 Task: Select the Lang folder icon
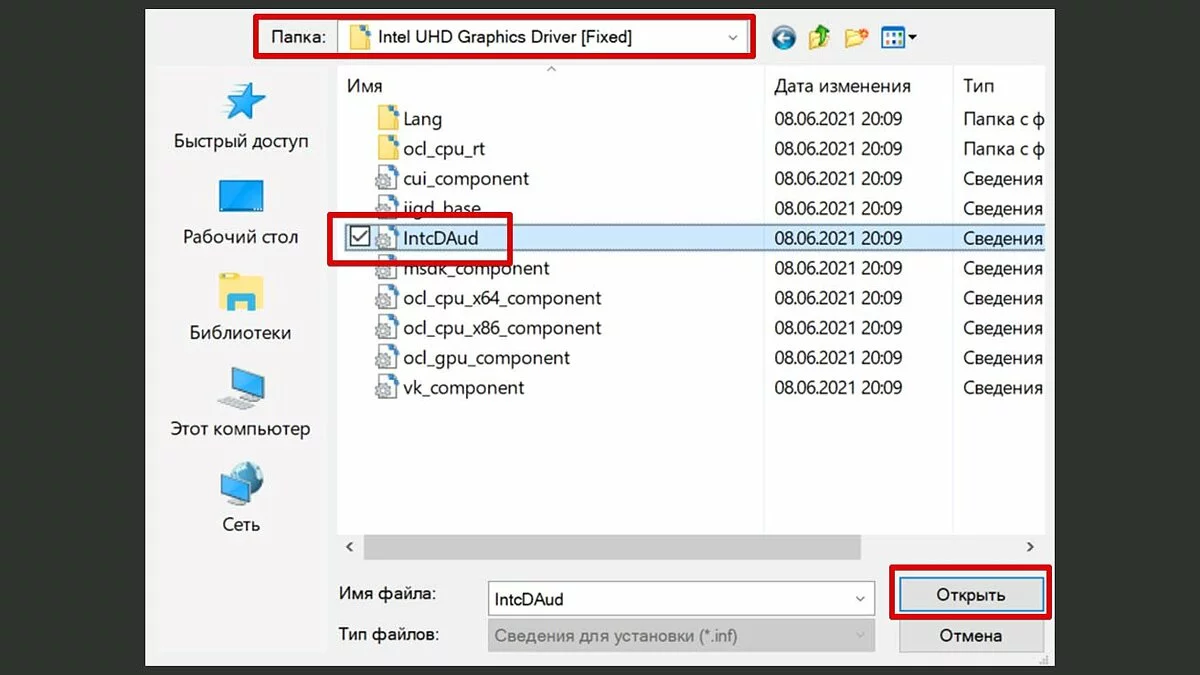point(388,118)
